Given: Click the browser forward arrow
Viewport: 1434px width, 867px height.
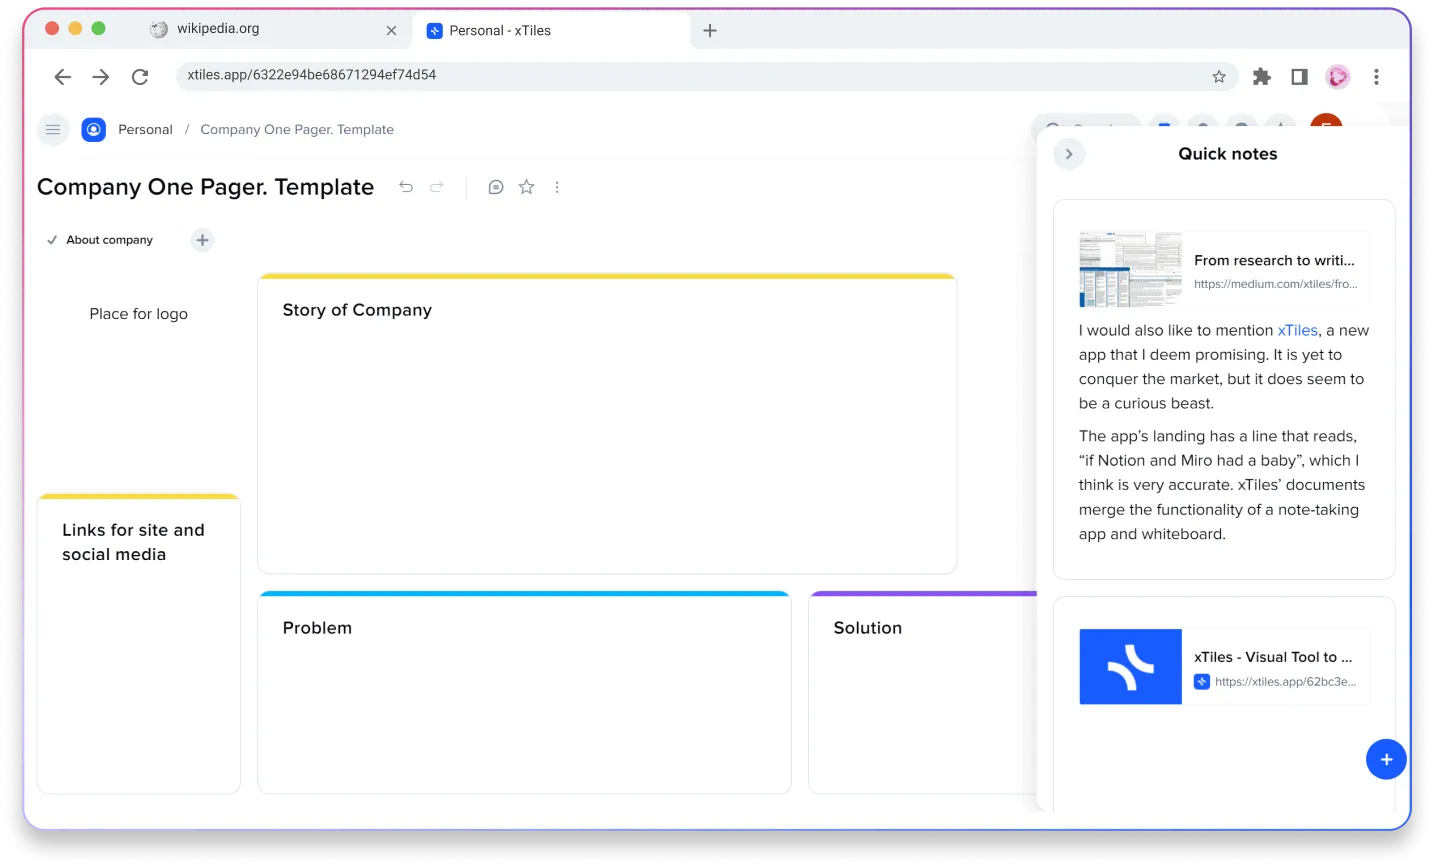Looking at the screenshot, I should point(101,77).
